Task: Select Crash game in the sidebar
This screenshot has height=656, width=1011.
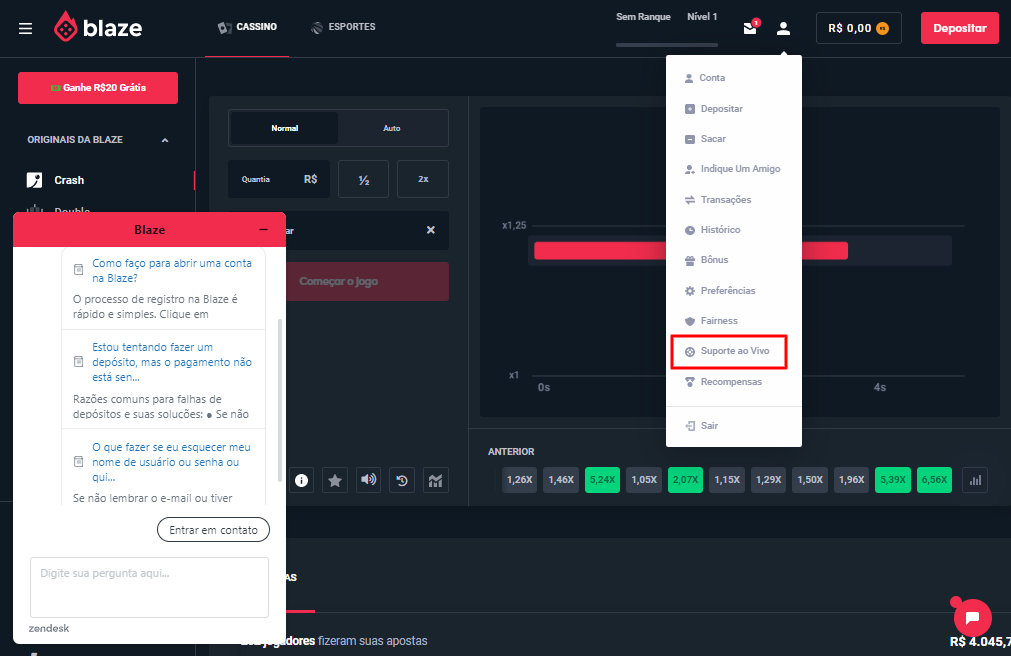Action: (69, 180)
